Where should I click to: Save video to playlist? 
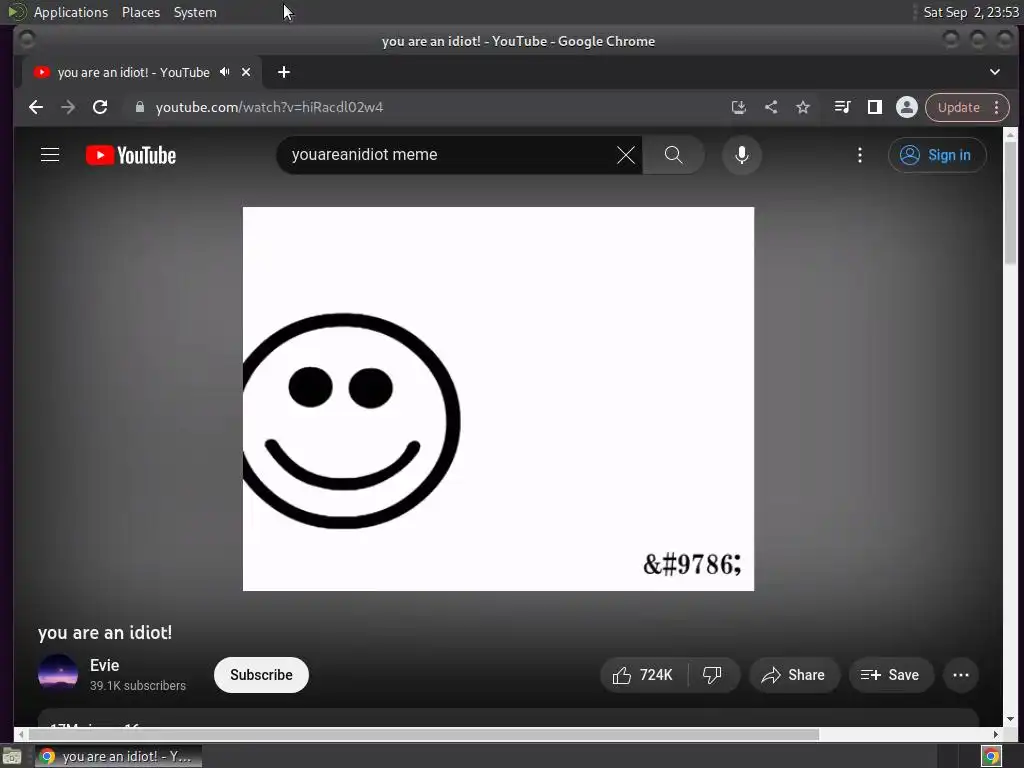tap(891, 675)
